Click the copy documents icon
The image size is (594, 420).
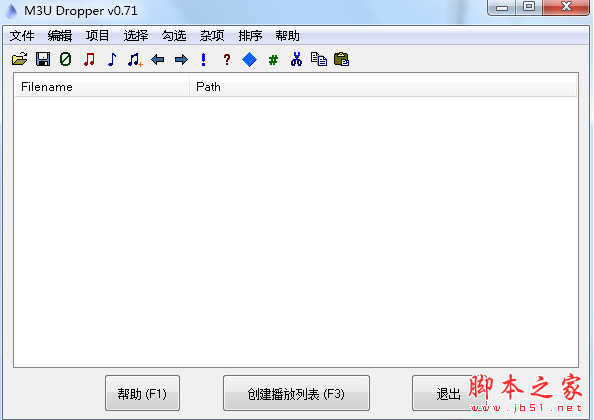319,59
